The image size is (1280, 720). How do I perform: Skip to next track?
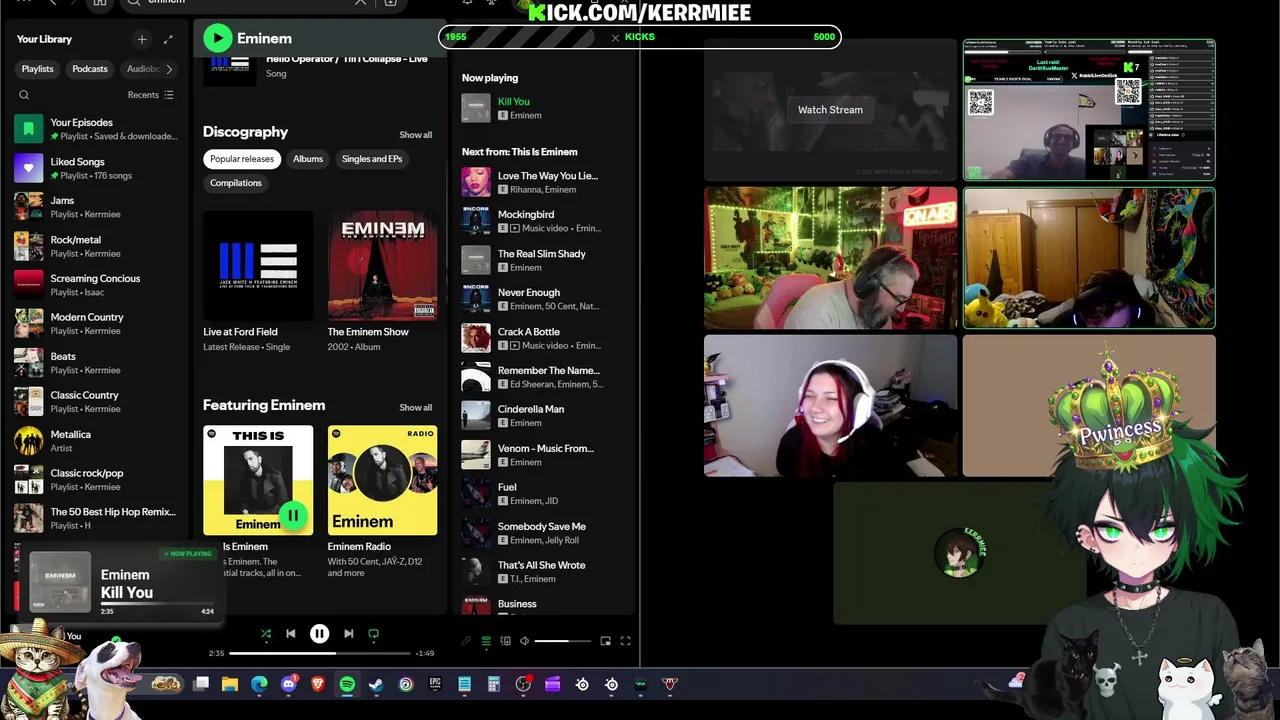point(348,634)
